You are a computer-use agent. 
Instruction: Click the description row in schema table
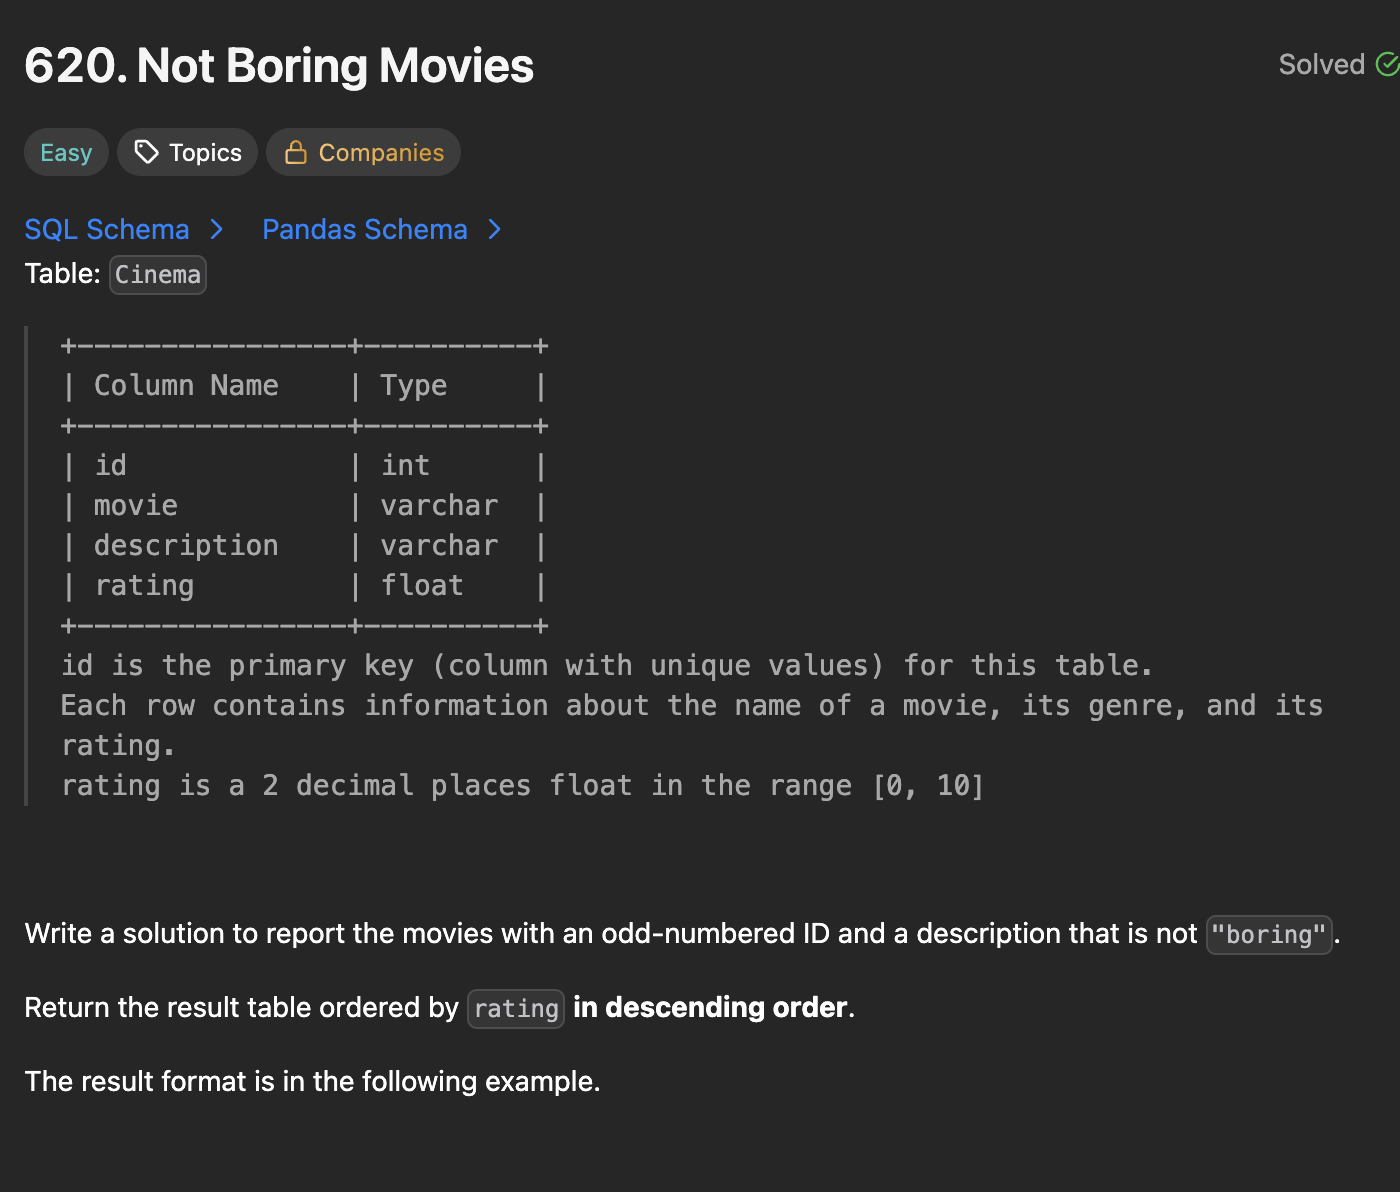[x=186, y=546]
